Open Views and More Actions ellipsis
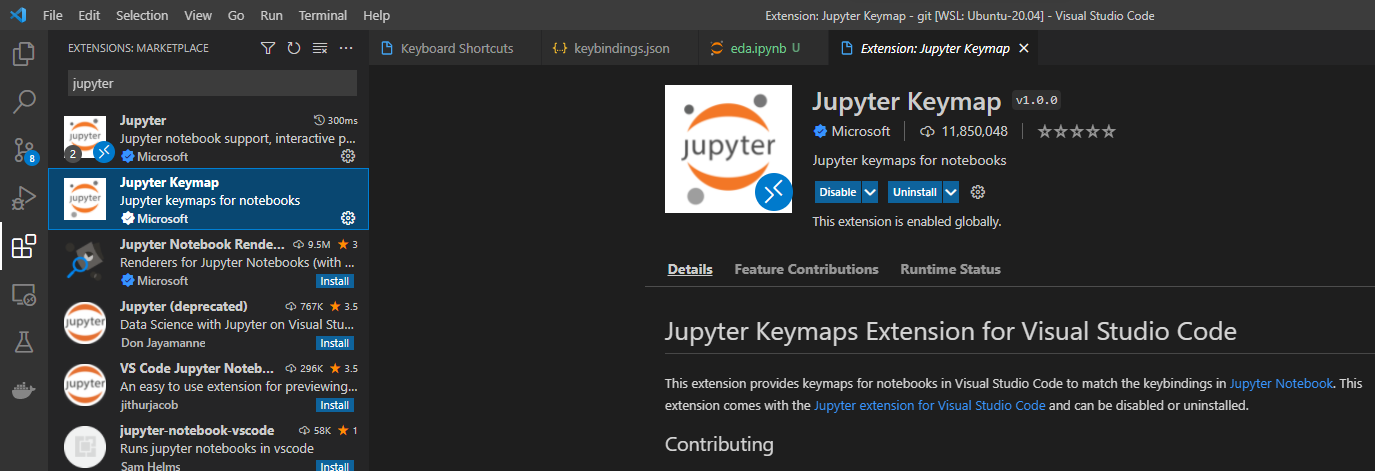The height and width of the screenshot is (471, 1375). tap(346, 48)
